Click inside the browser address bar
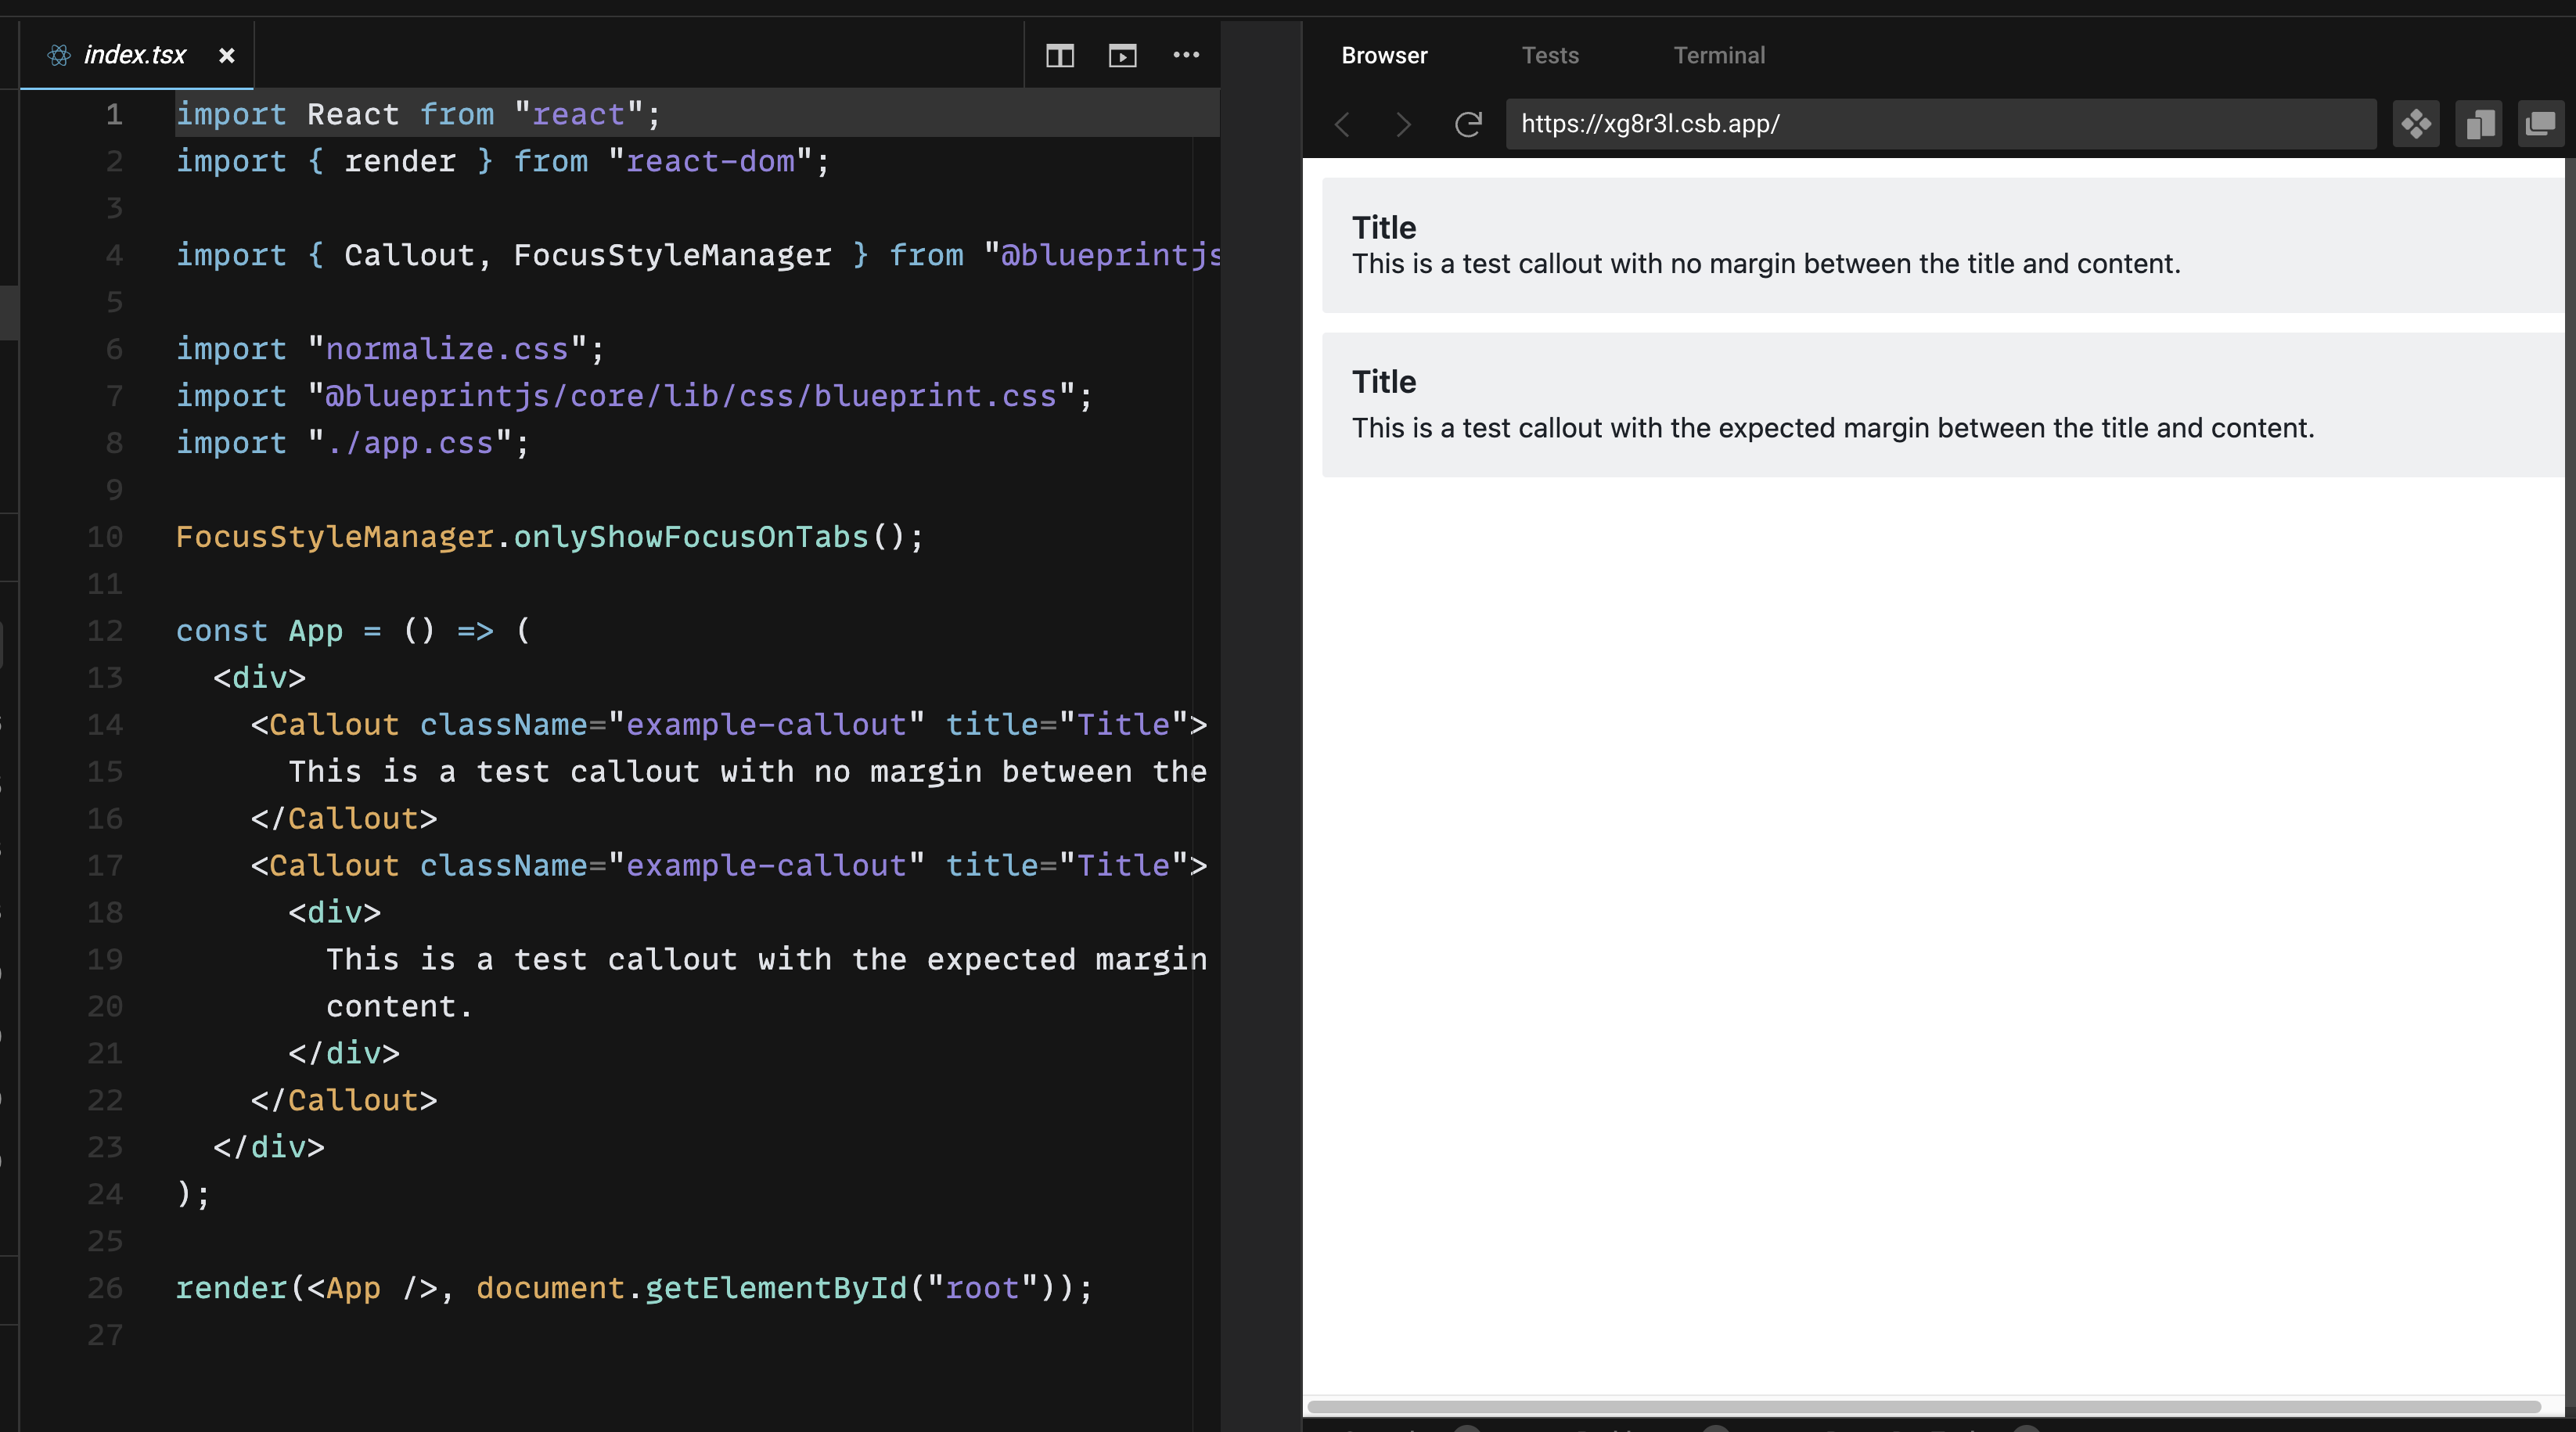The width and height of the screenshot is (2576, 1432). 1940,124
